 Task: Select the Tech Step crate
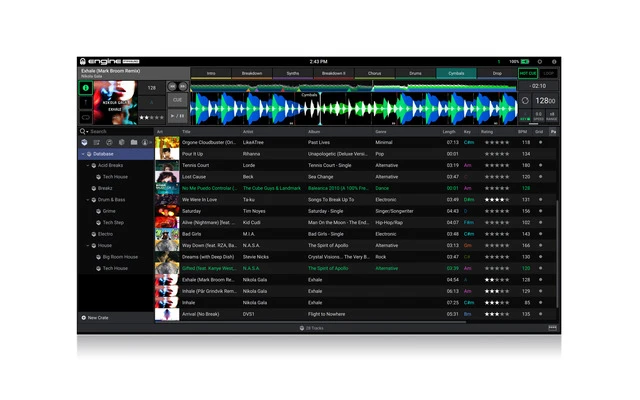[x=113, y=222]
